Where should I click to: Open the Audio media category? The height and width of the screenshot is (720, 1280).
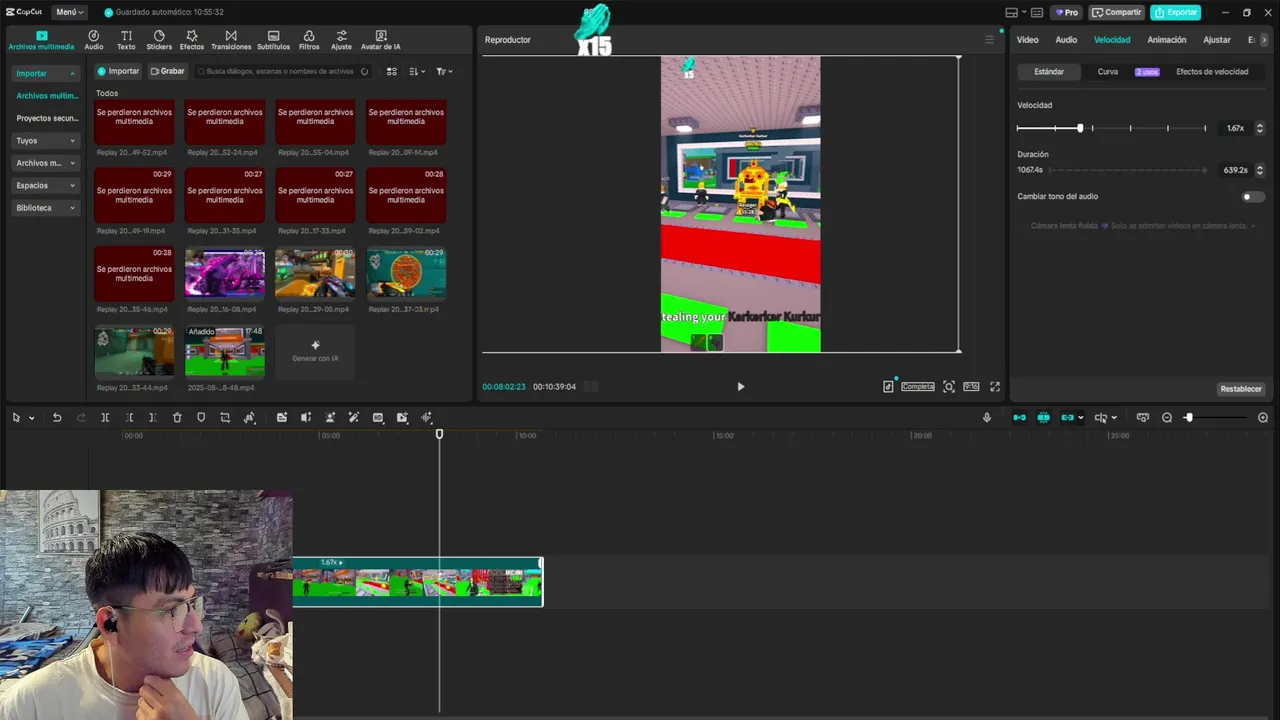pyautogui.click(x=93, y=40)
